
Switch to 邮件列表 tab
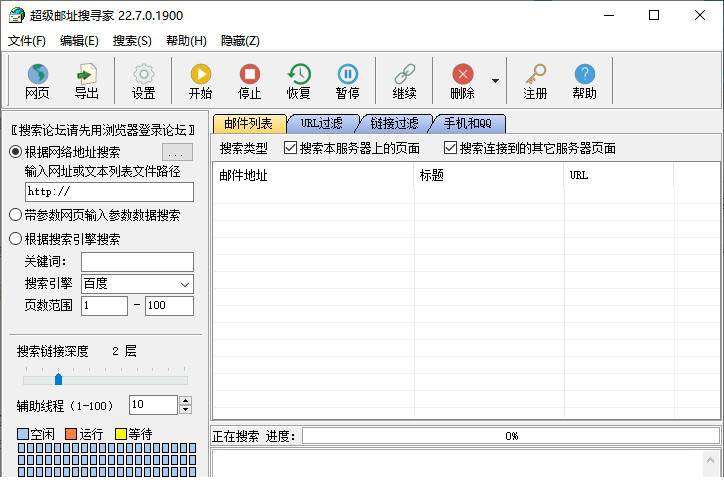(x=249, y=123)
